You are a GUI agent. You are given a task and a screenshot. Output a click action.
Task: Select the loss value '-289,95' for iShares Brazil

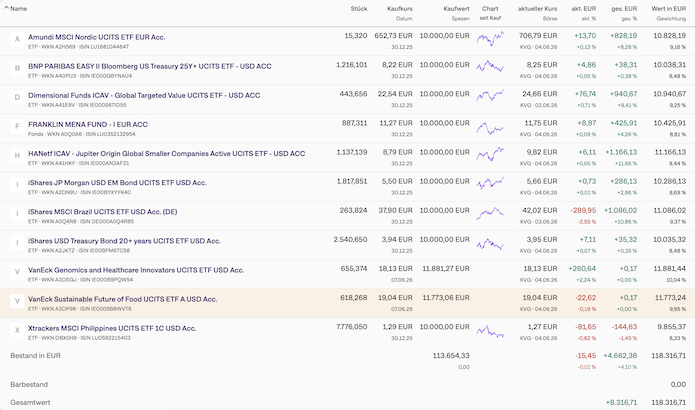(583, 211)
